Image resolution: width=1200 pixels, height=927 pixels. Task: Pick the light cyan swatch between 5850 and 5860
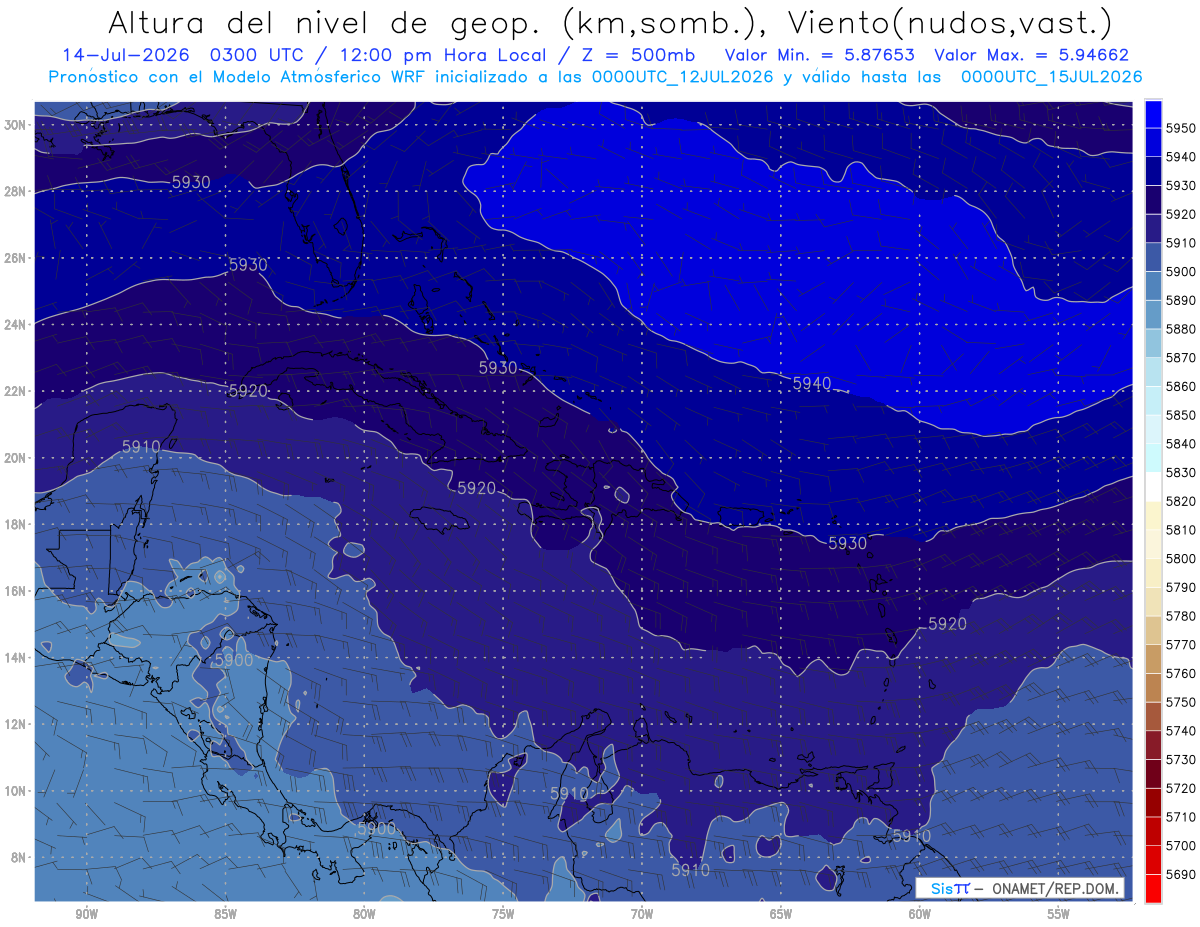pyautogui.click(x=1153, y=401)
